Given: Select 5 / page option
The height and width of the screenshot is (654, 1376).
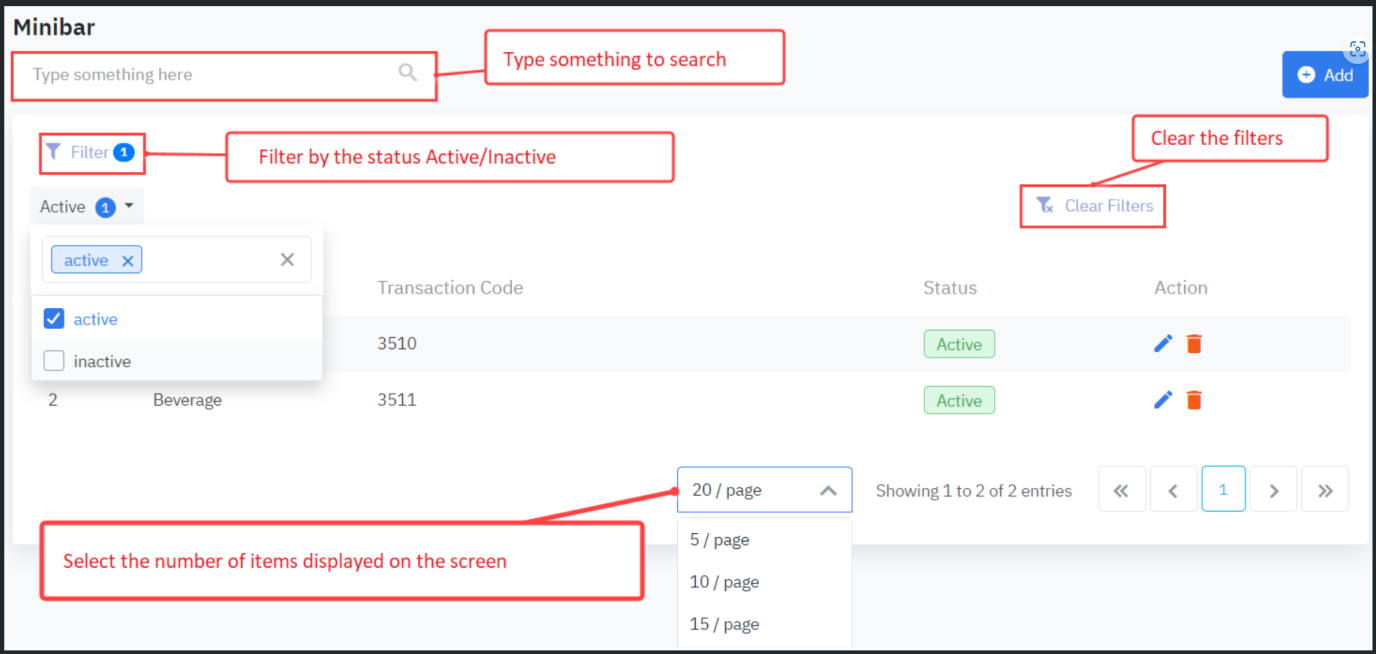Looking at the screenshot, I should 720,540.
